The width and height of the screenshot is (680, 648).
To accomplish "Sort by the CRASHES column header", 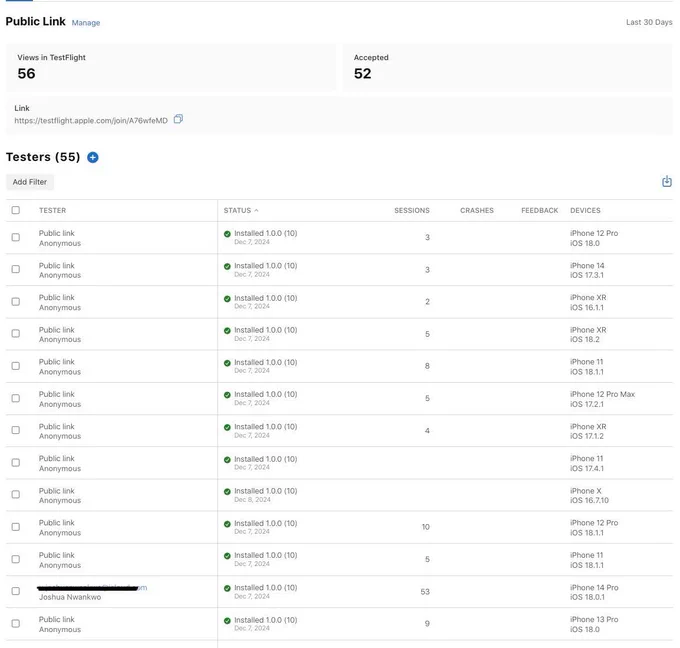I will pyautogui.click(x=477, y=210).
